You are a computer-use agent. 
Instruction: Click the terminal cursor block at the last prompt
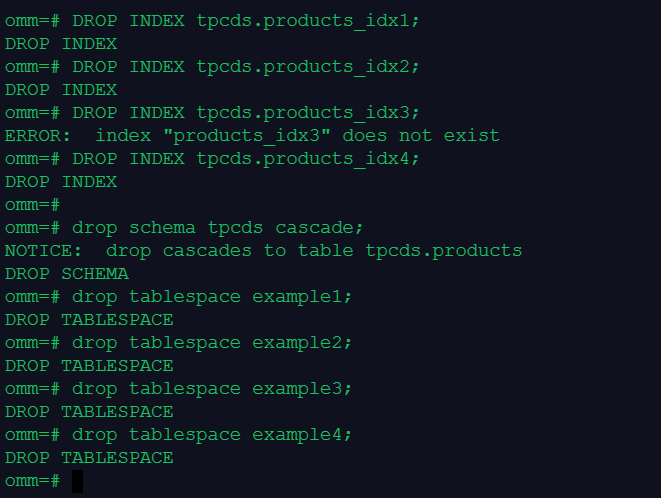(78, 481)
